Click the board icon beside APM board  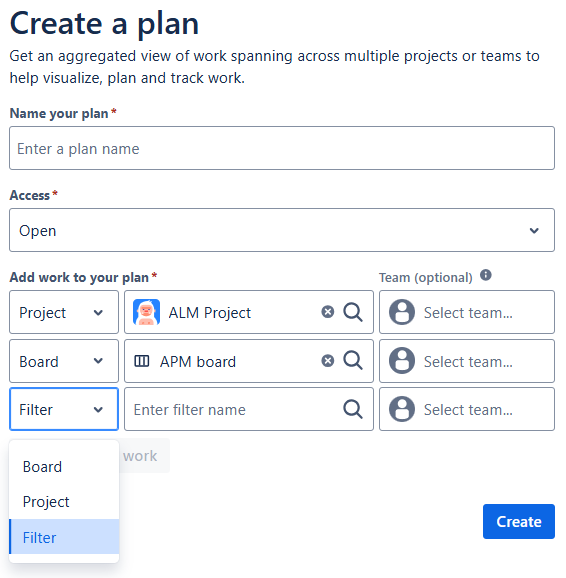[142, 361]
